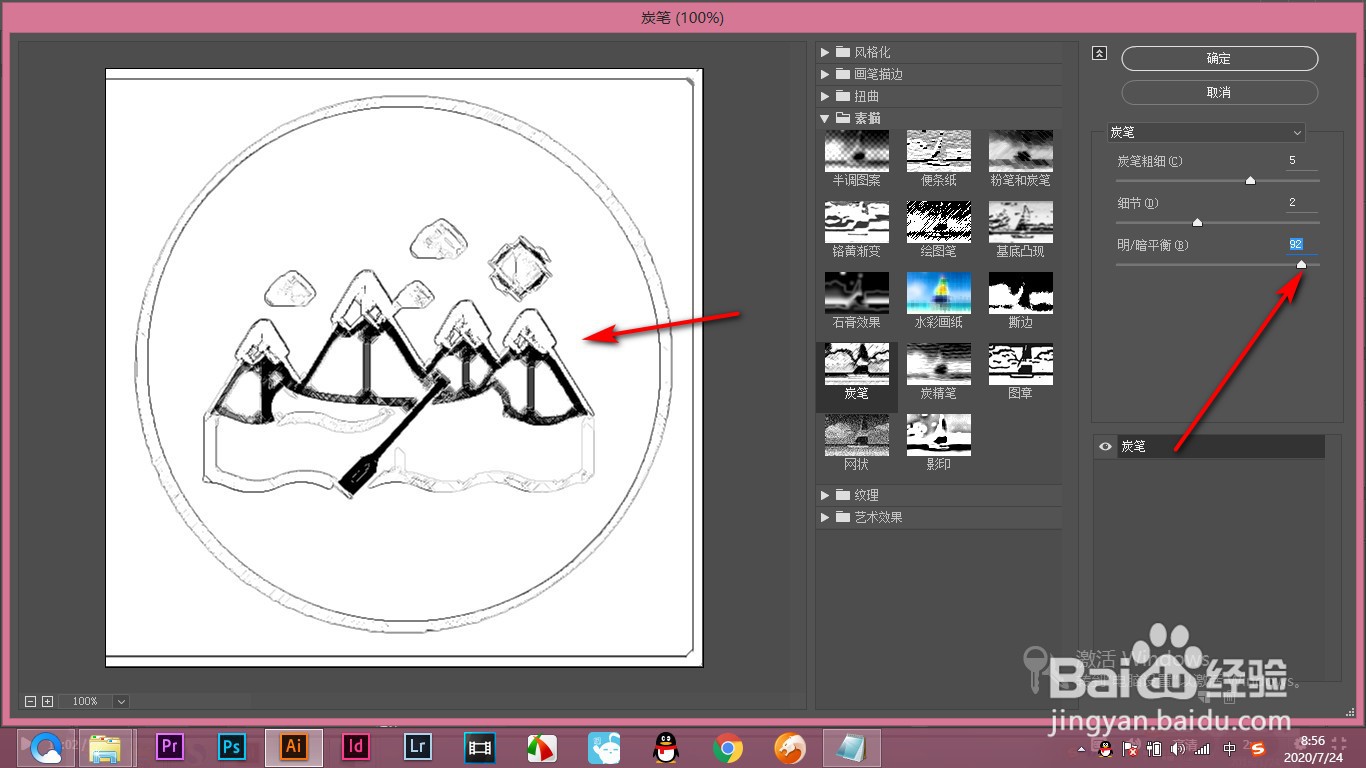Open Premiere Pro from the taskbar
This screenshot has width=1366, height=768.
point(170,746)
